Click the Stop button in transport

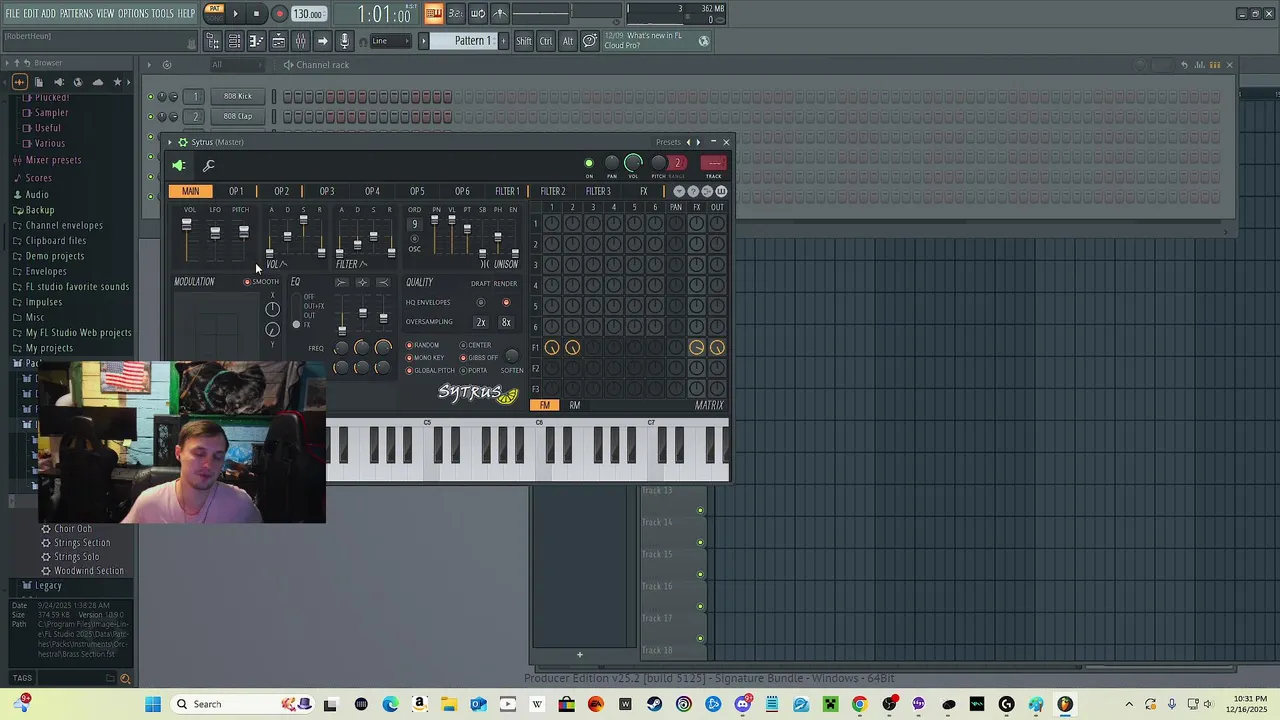[x=256, y=14]
